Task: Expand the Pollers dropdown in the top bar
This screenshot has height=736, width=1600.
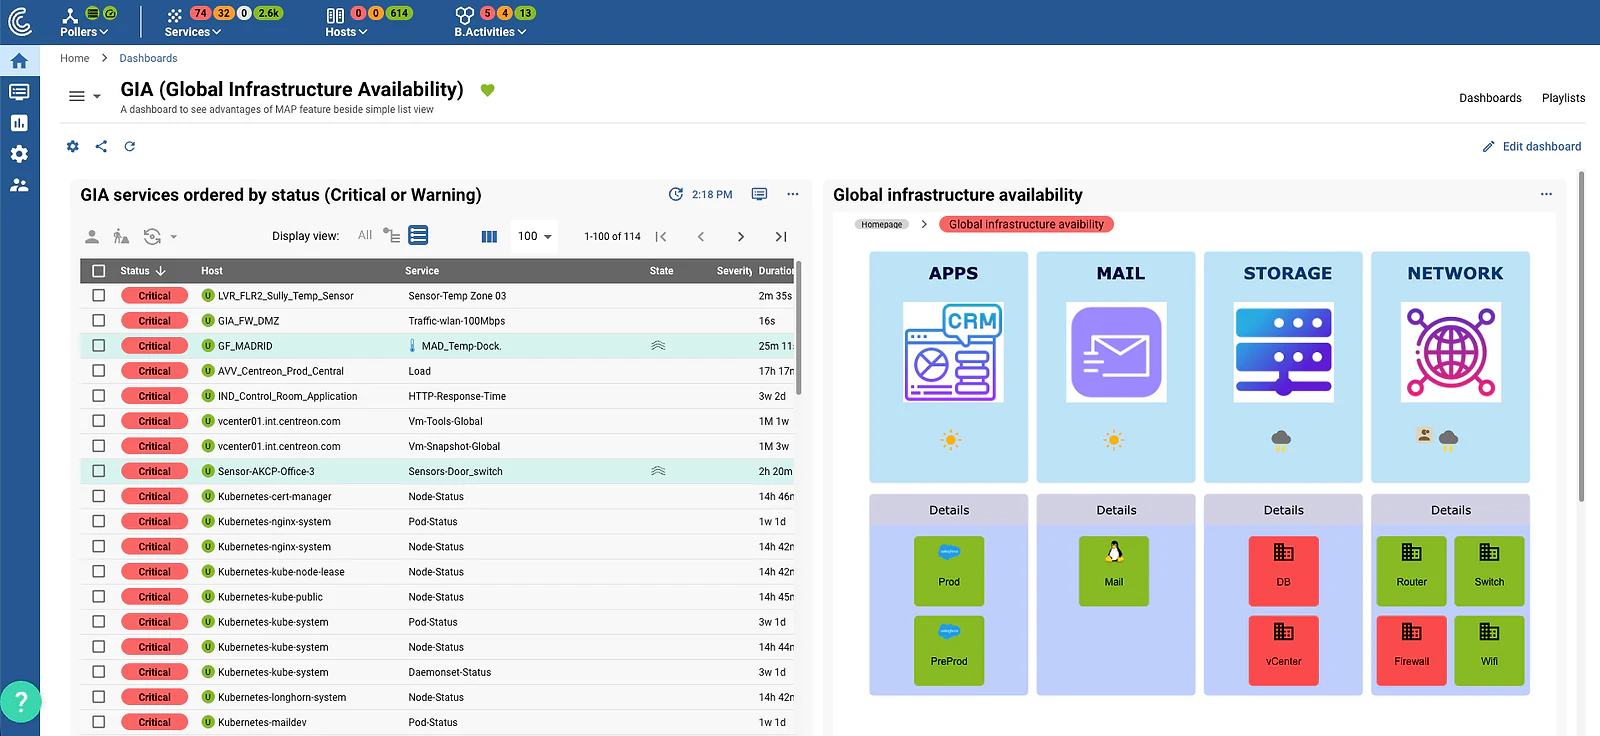Action: [84, 32]
